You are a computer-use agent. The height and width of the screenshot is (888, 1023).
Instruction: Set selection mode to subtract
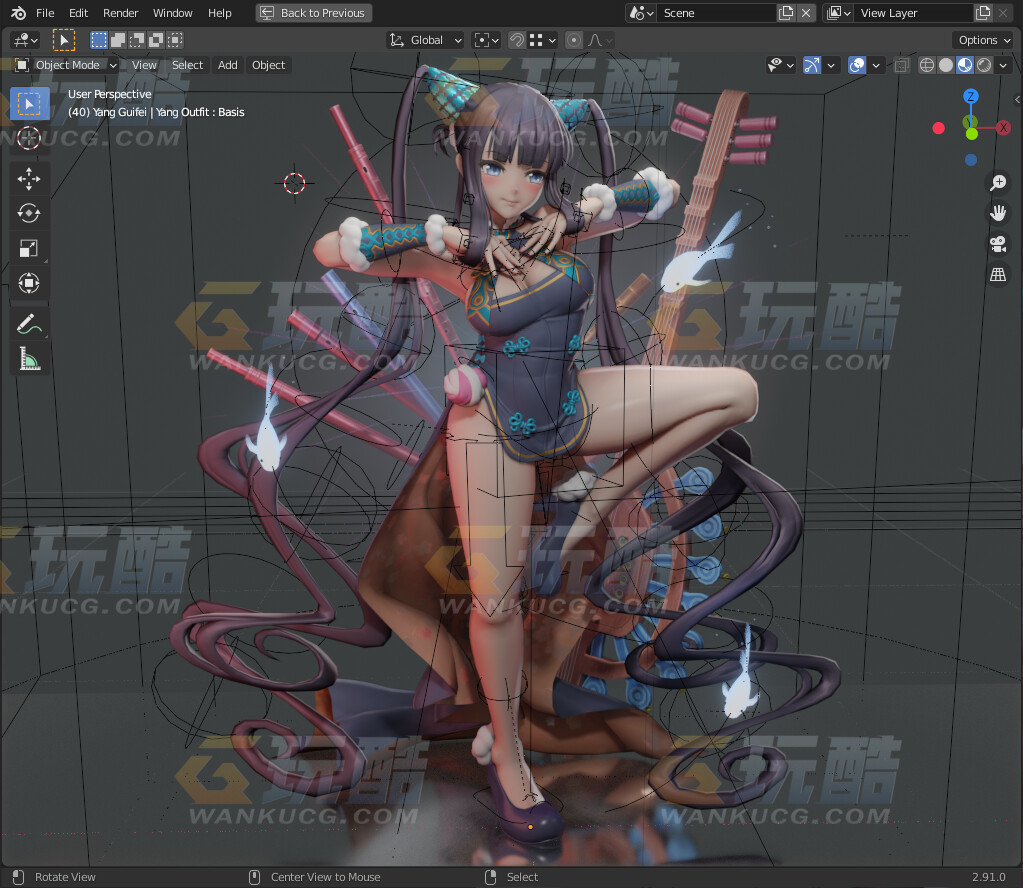pos(137,40)
